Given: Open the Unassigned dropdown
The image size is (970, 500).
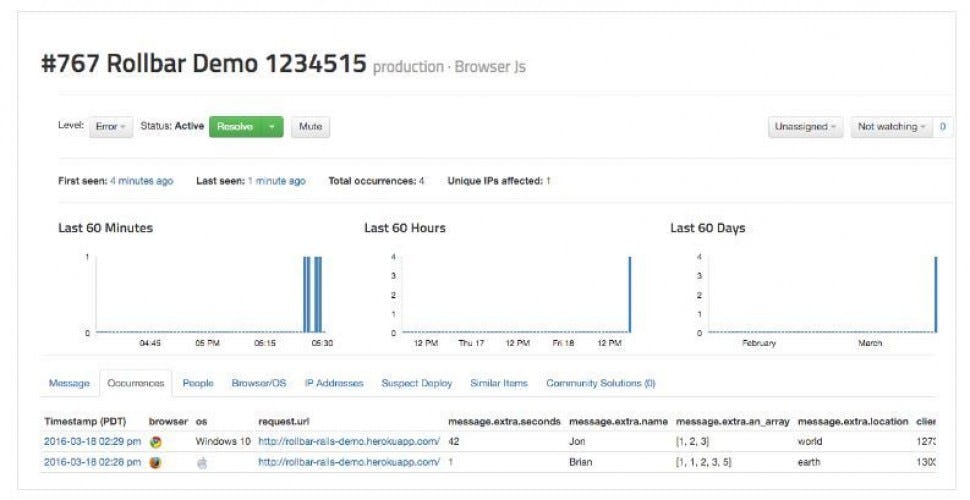Looking at the screenshot, I should (805, 127).
